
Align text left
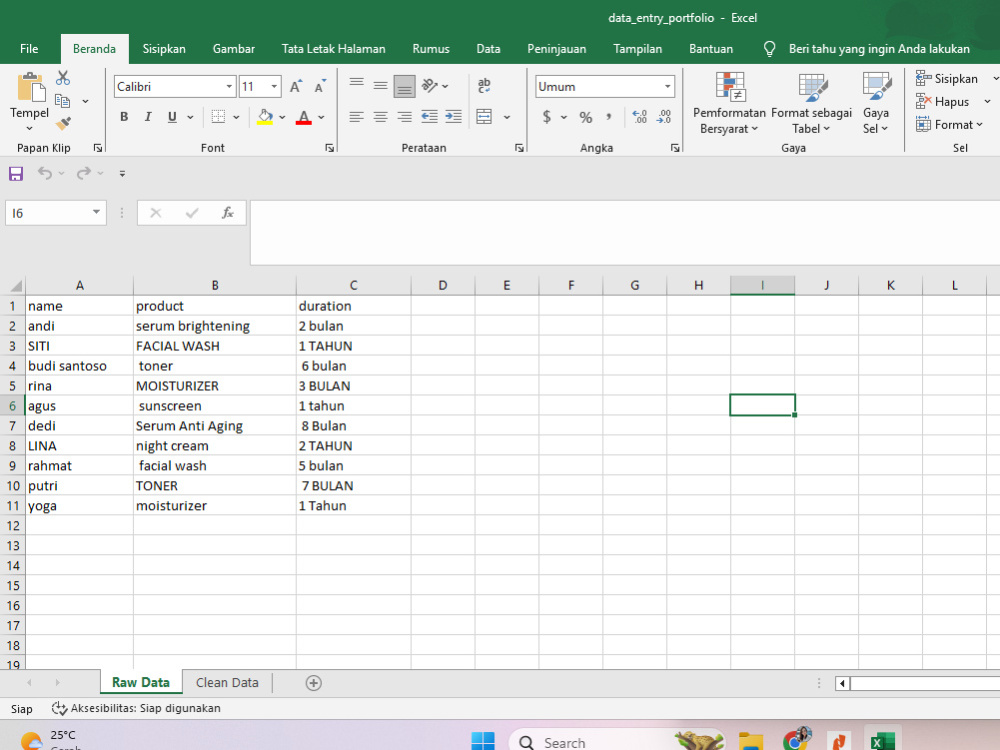point(357,117)
